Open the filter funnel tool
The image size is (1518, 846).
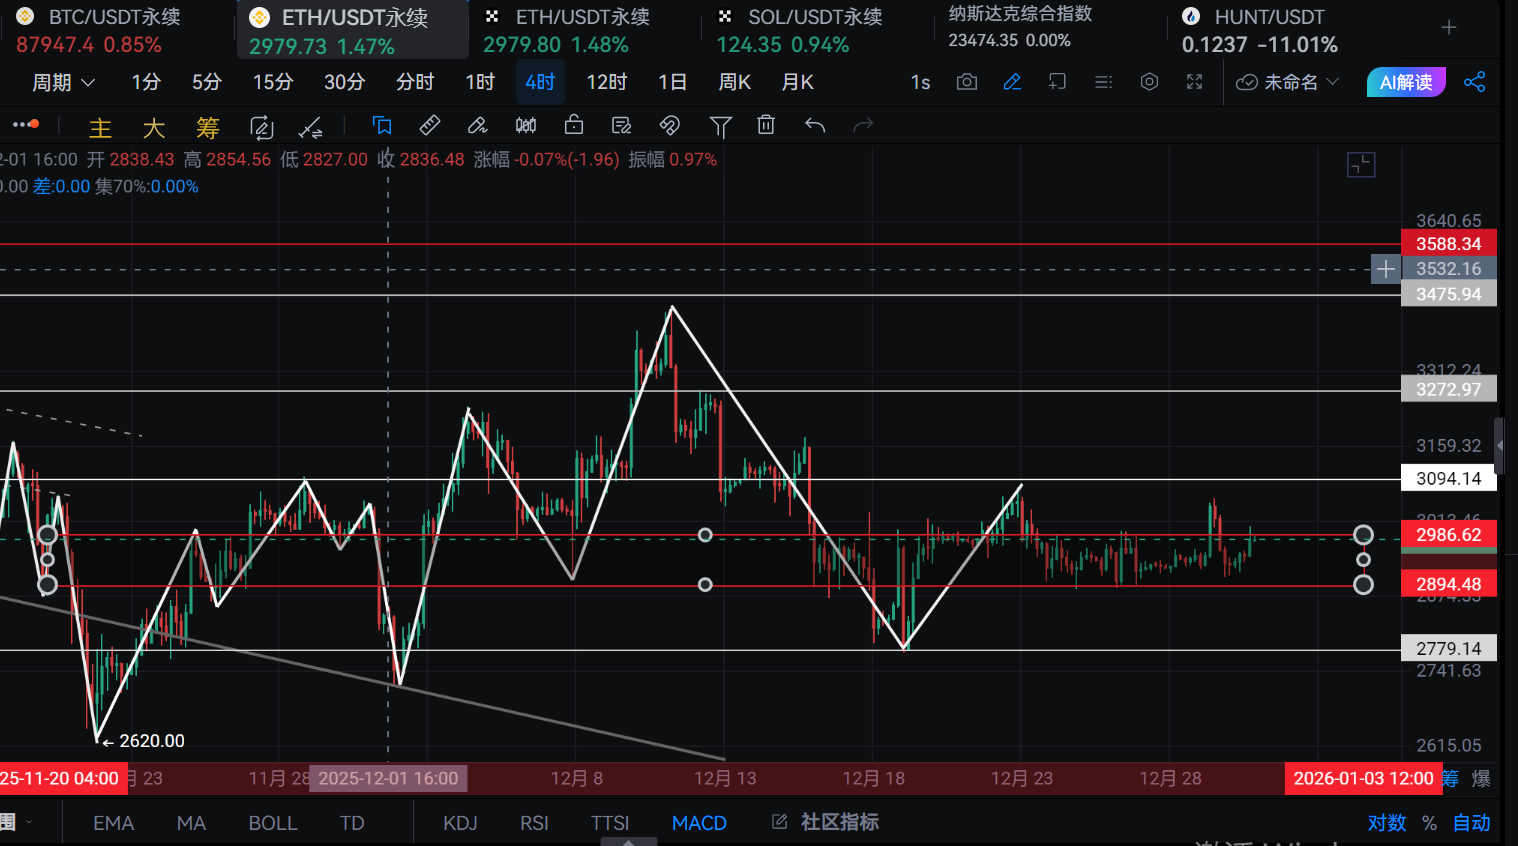[x=720, y=125]
